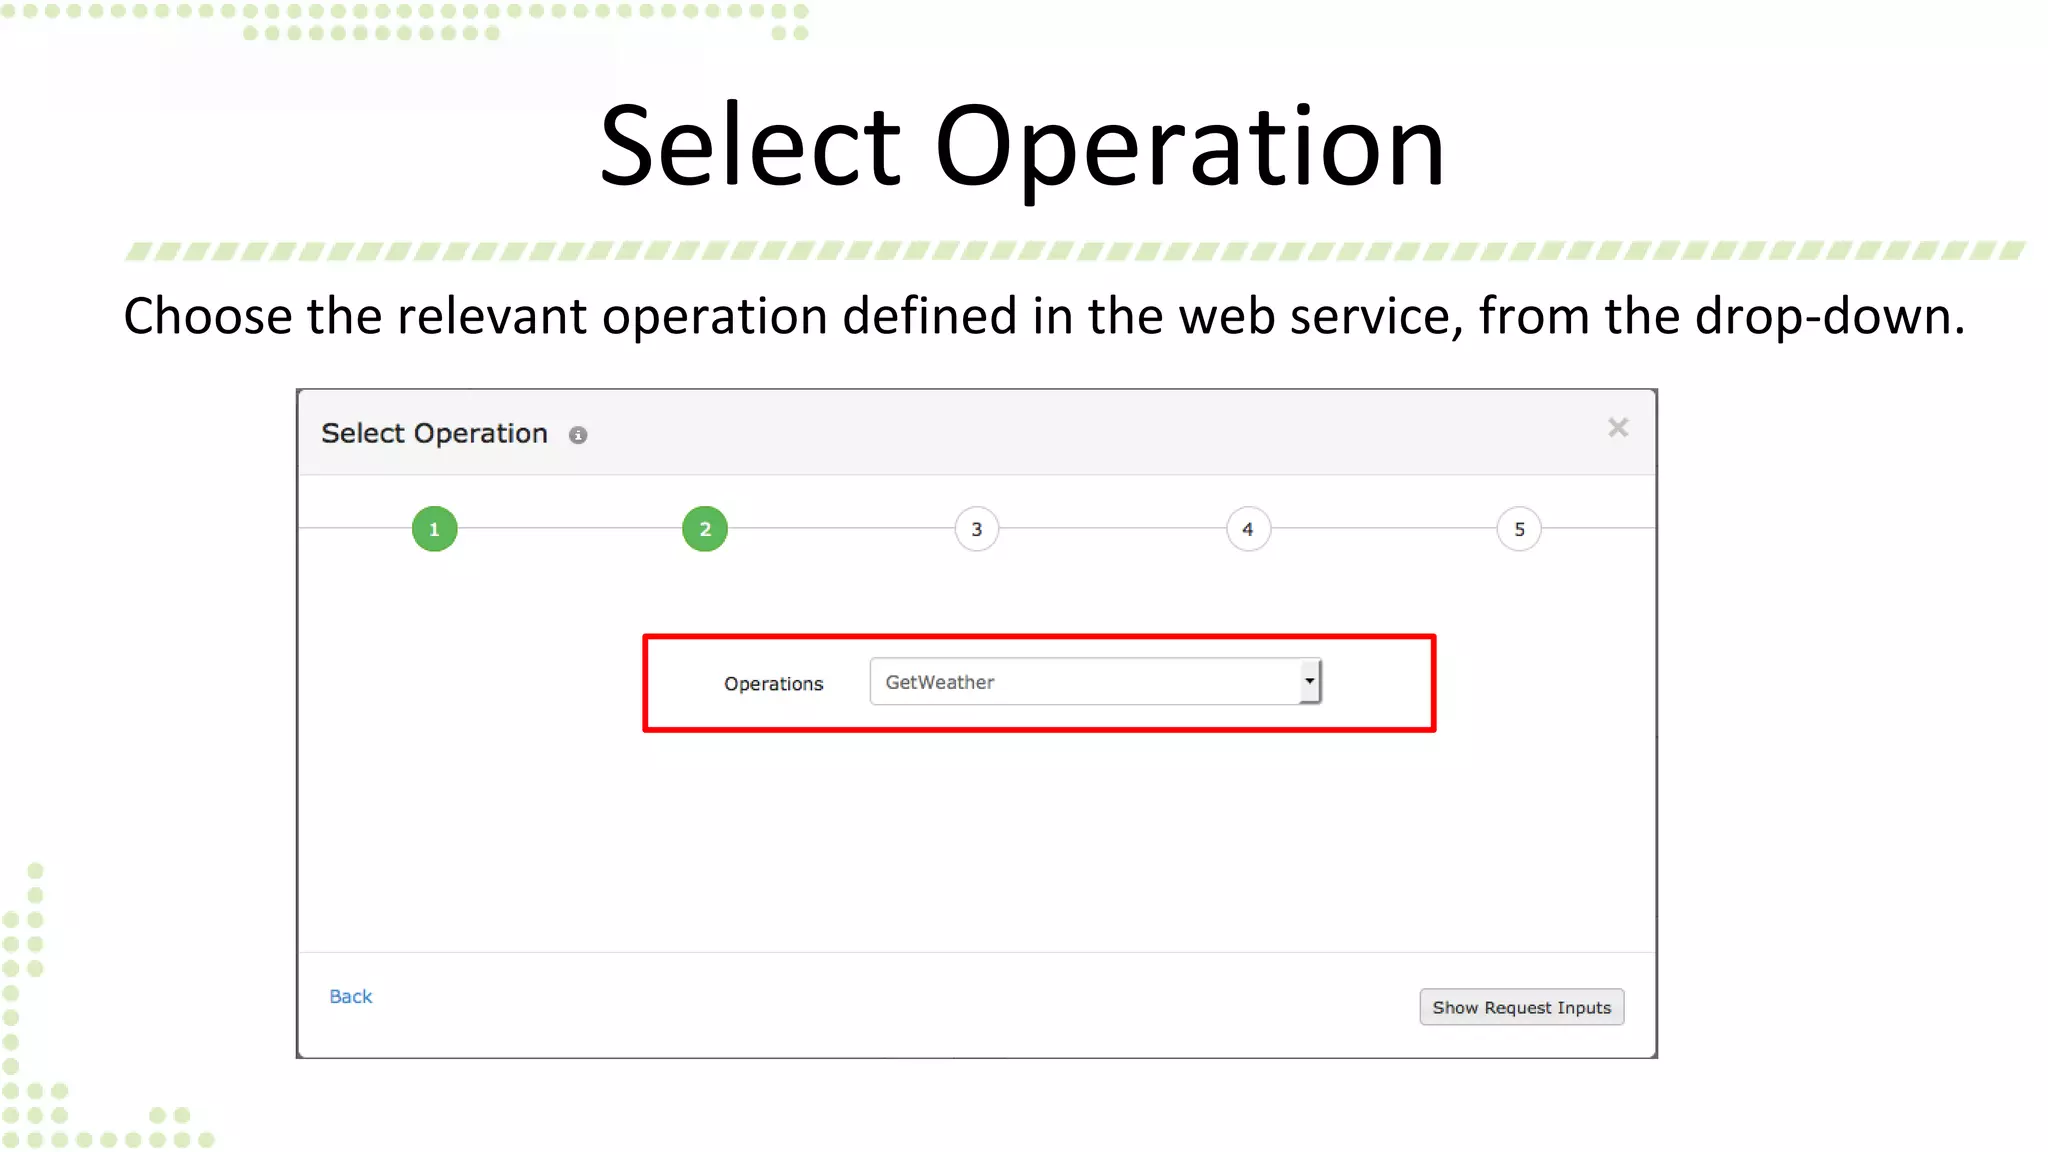Viewport: 2048px width, 1152px height.
Task: Click the GetWeather selected value text
Action: click(940, 682)
